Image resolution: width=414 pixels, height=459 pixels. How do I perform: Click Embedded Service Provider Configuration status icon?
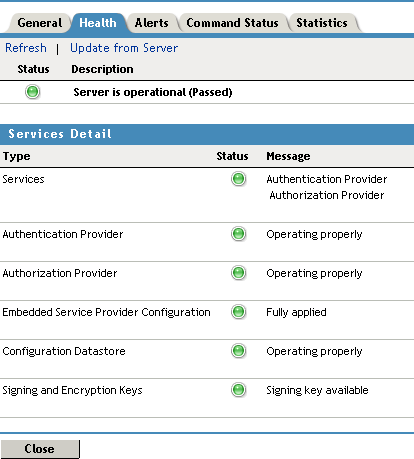coord(238,312)
